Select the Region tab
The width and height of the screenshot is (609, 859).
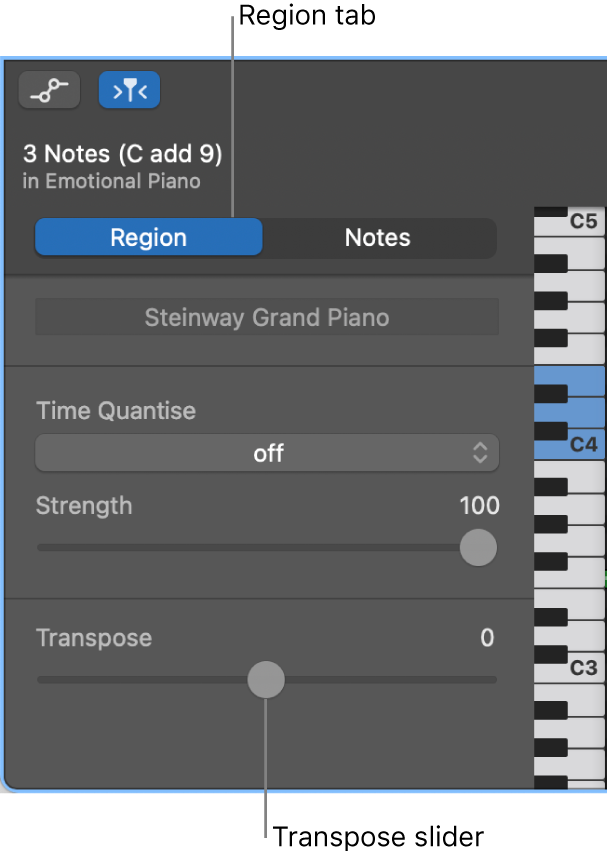coord(148,237)
